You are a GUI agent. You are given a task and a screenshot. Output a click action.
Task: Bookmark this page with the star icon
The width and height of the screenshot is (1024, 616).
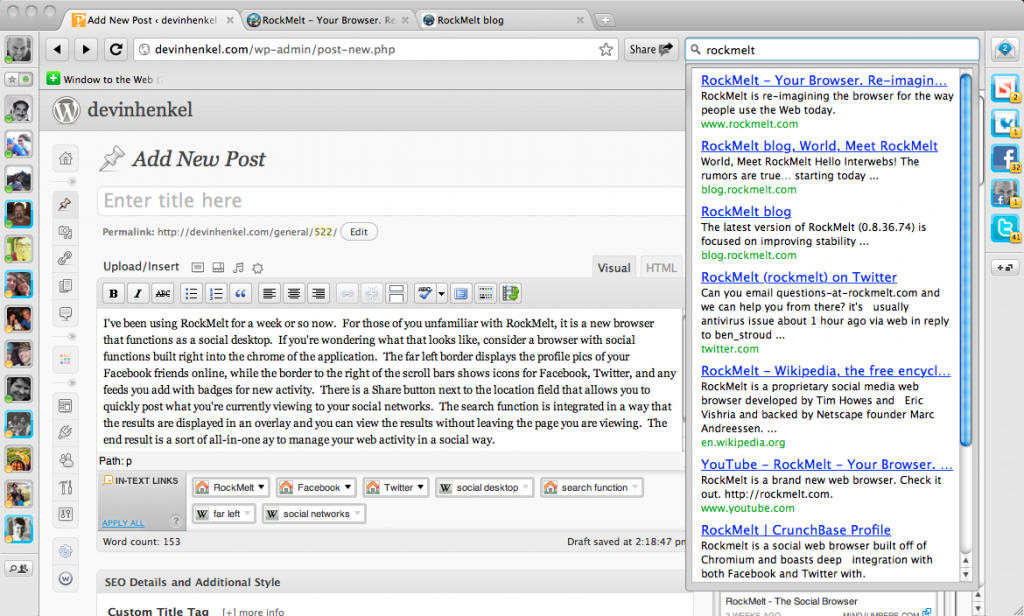coord(606,50)
